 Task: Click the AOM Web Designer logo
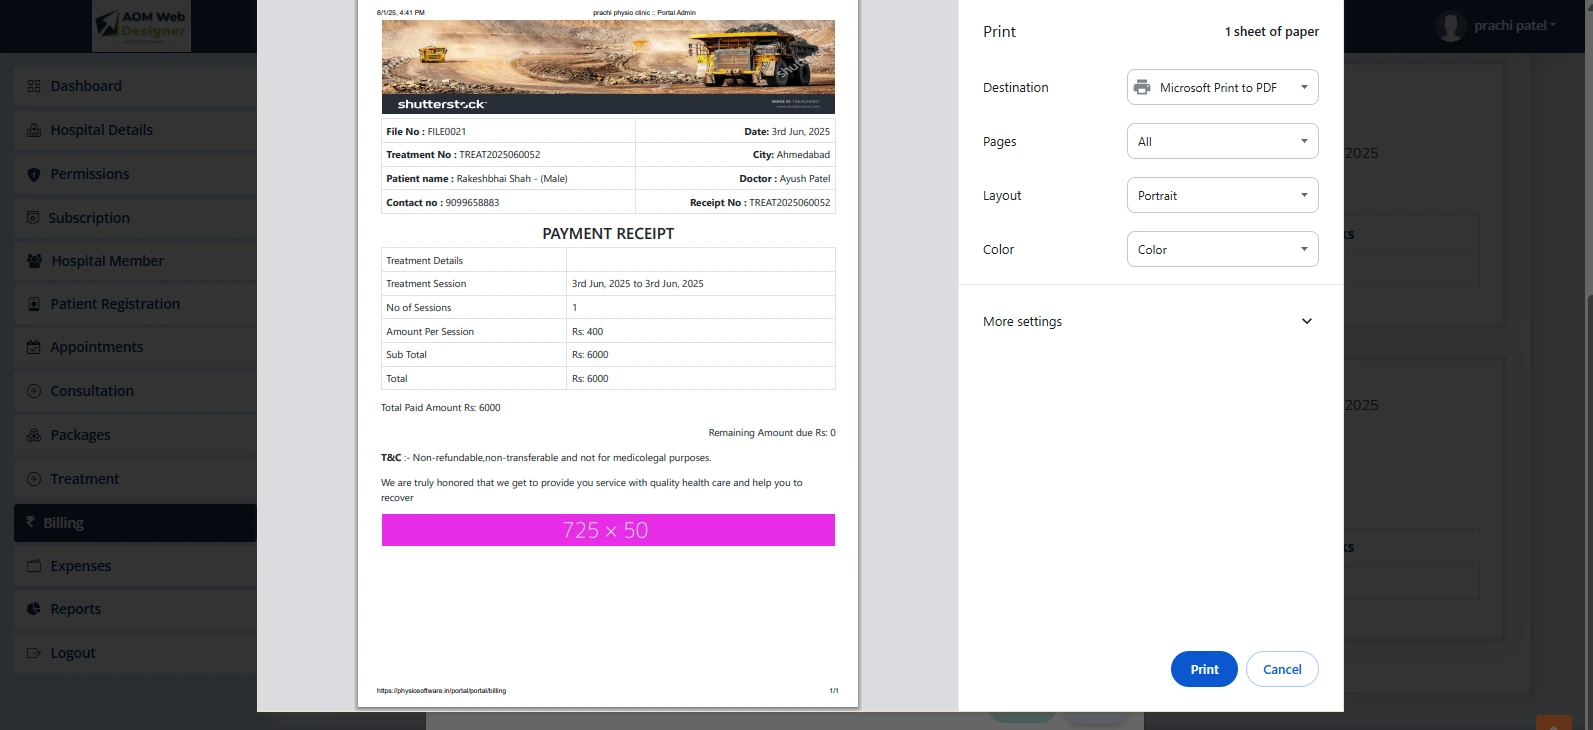[141, 26]
